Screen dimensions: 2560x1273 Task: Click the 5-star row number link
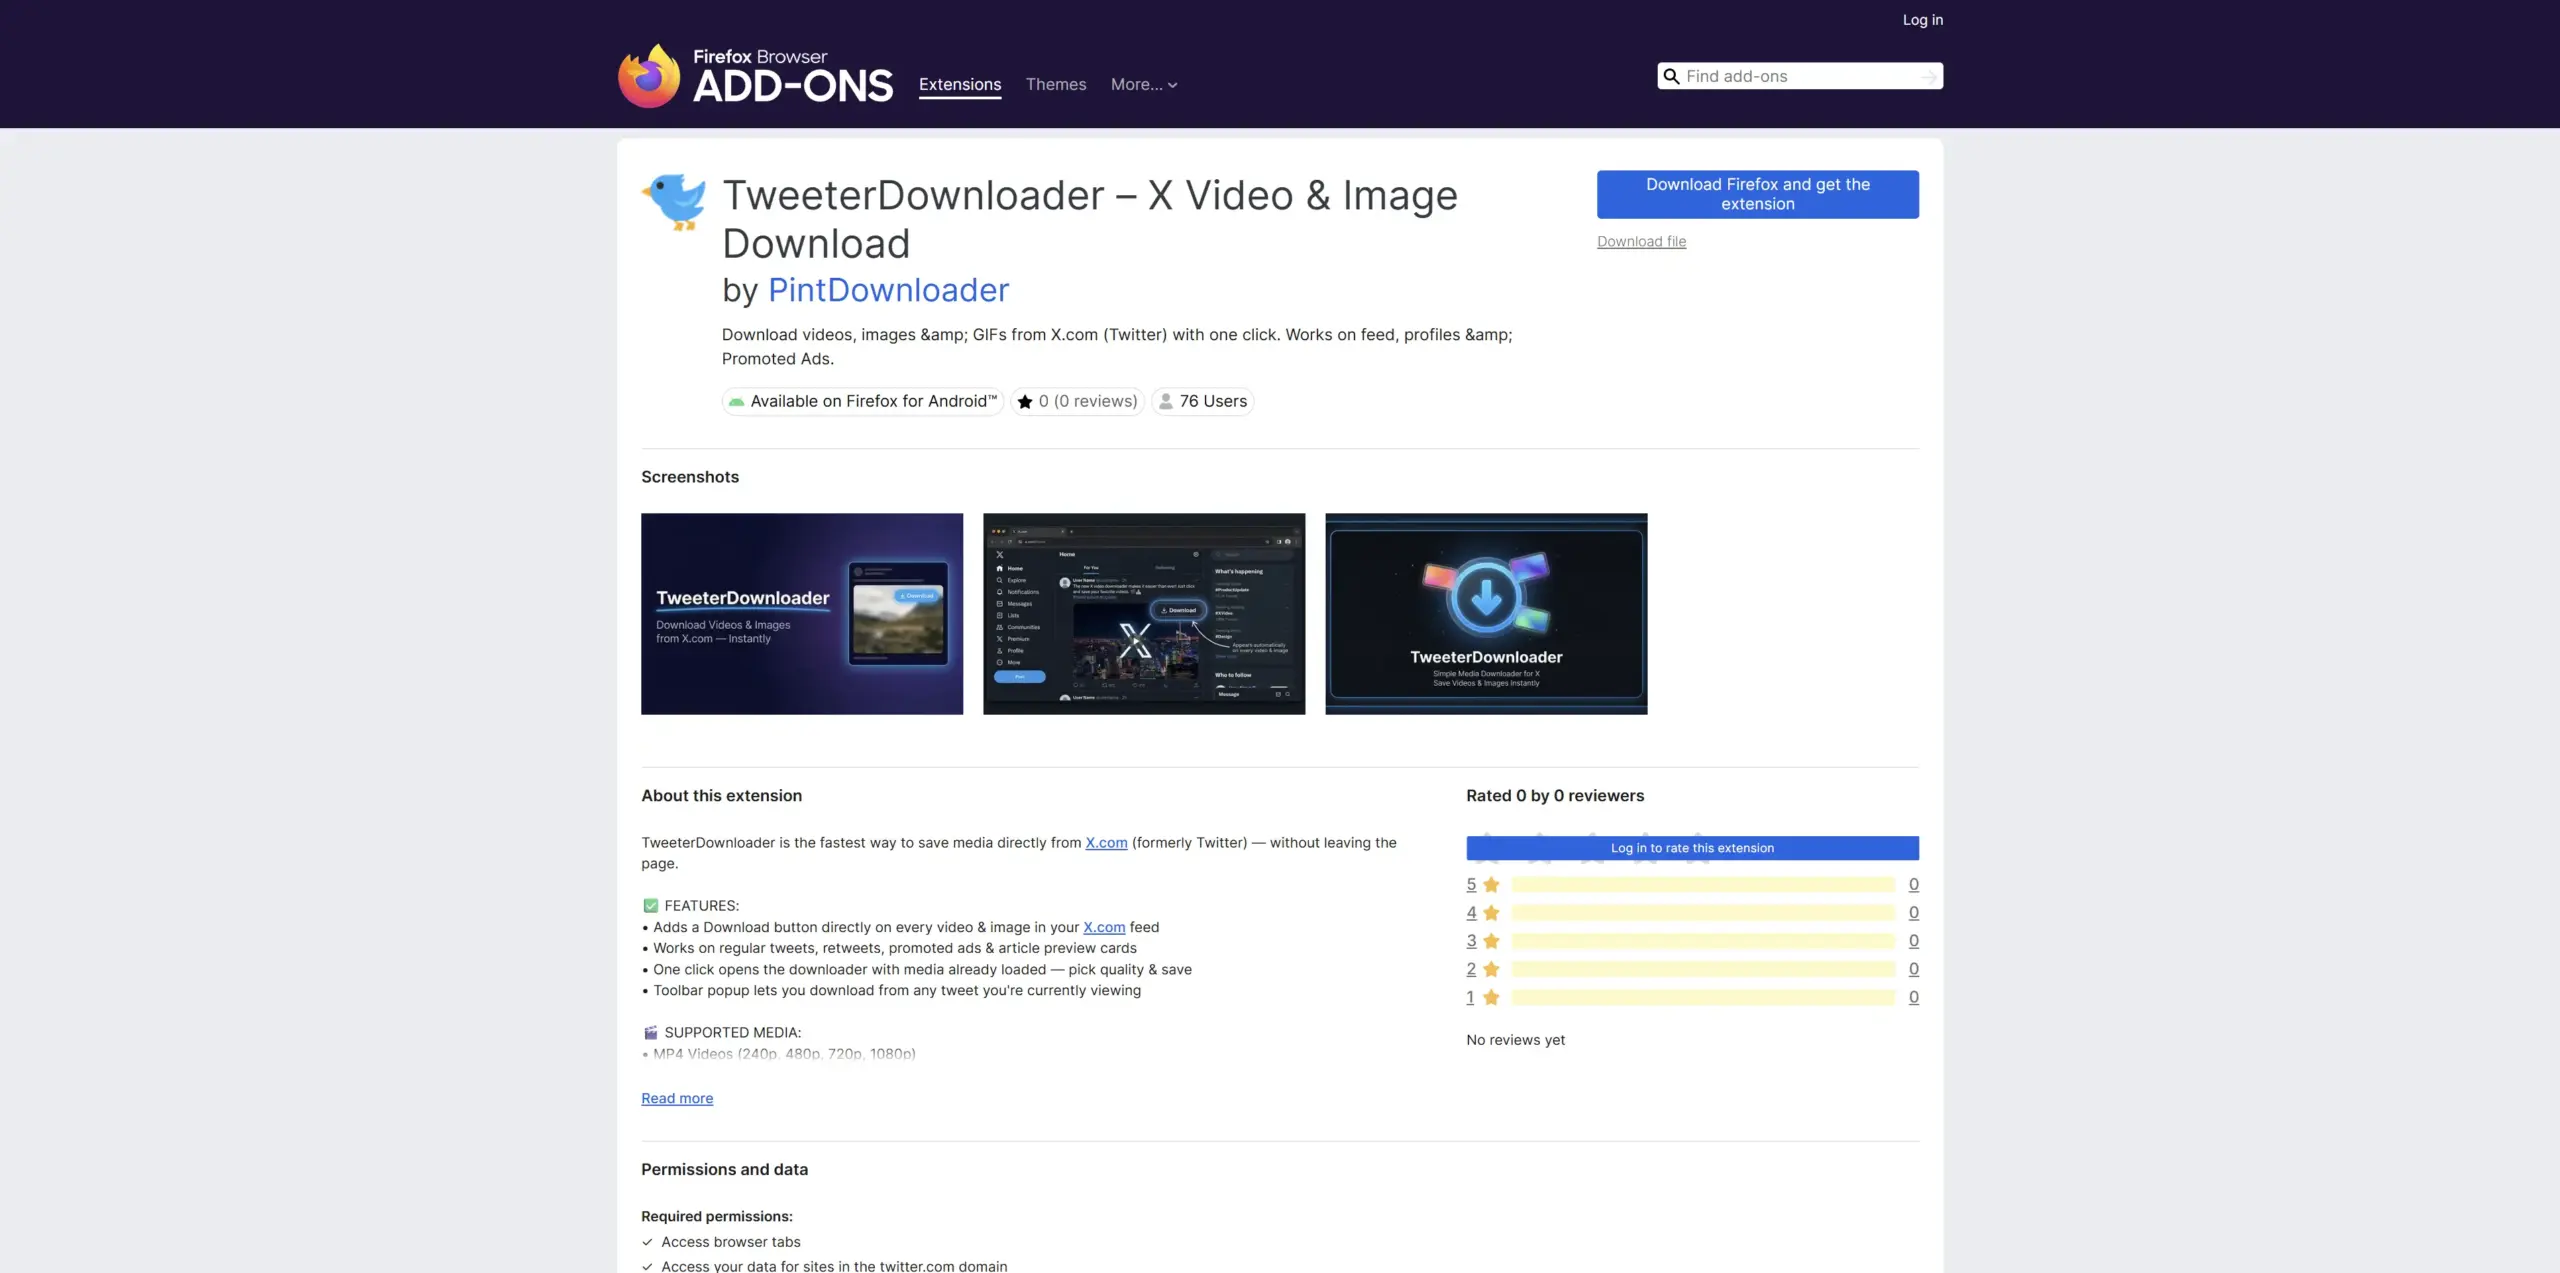(x=1471, y=885)
